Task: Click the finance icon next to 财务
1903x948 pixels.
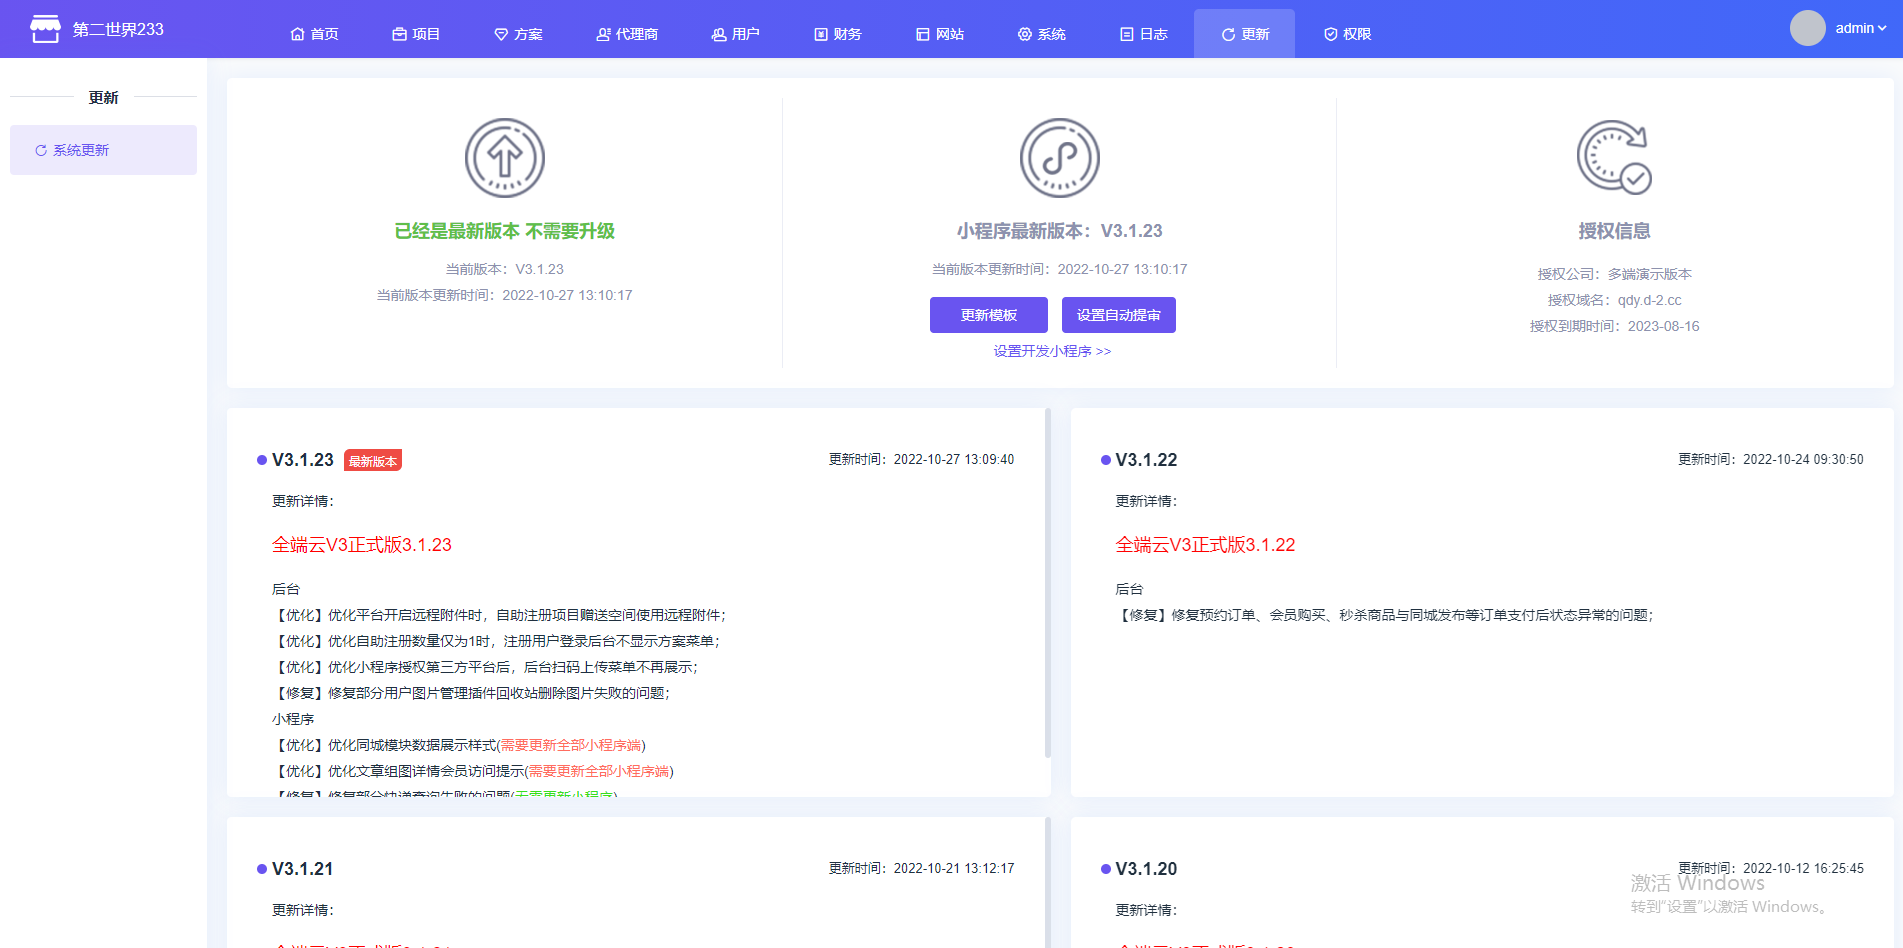Action: tap(821, 34)
